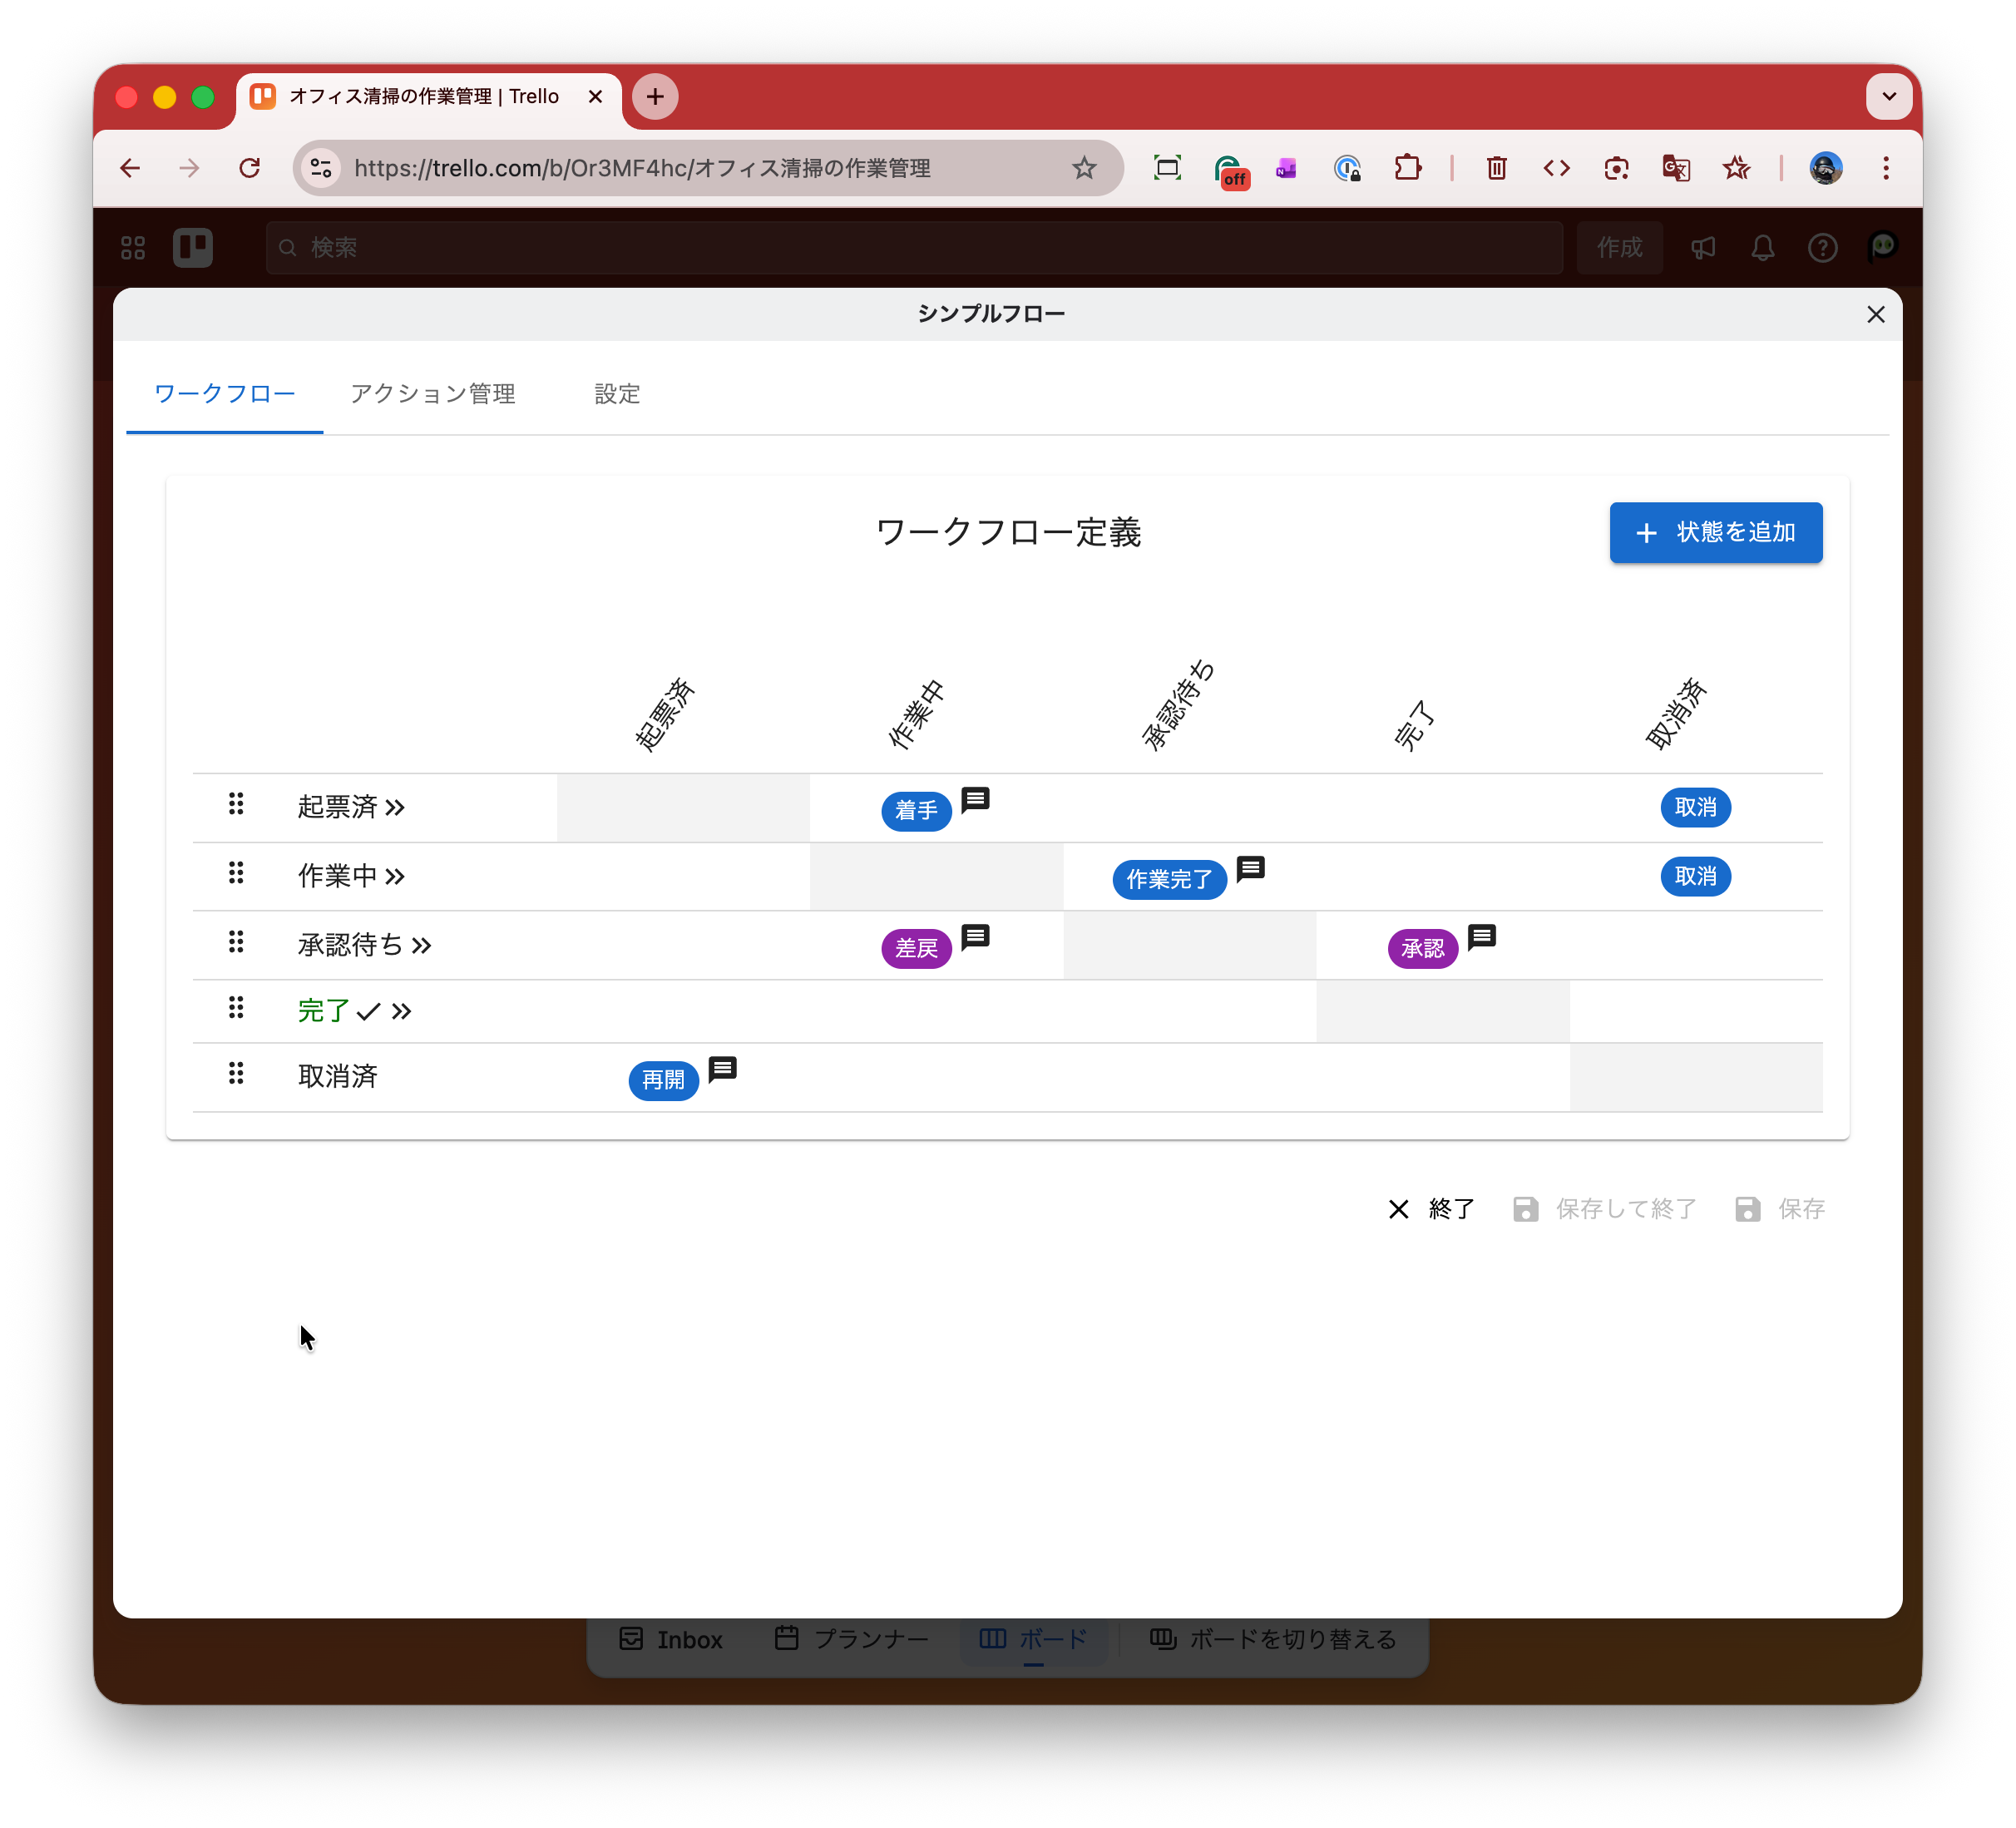Click 状態を追加 button

1715,533
